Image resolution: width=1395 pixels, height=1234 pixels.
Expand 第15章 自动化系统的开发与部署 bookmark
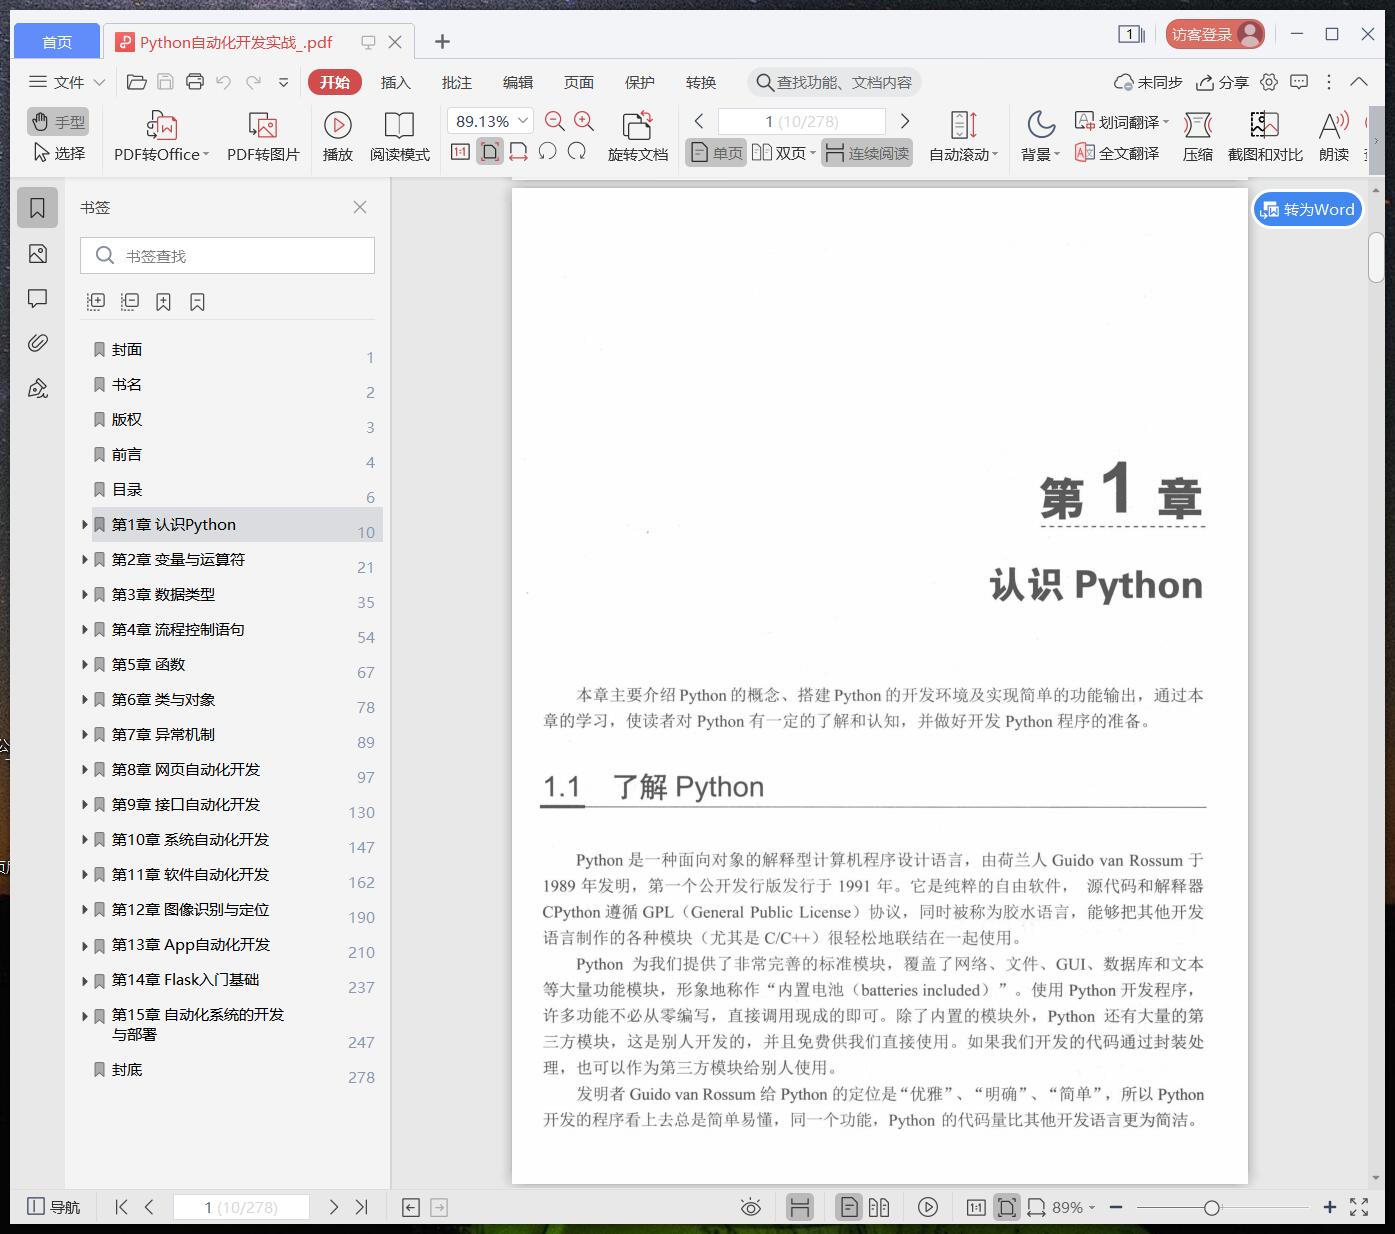(x=84, y=1015)
